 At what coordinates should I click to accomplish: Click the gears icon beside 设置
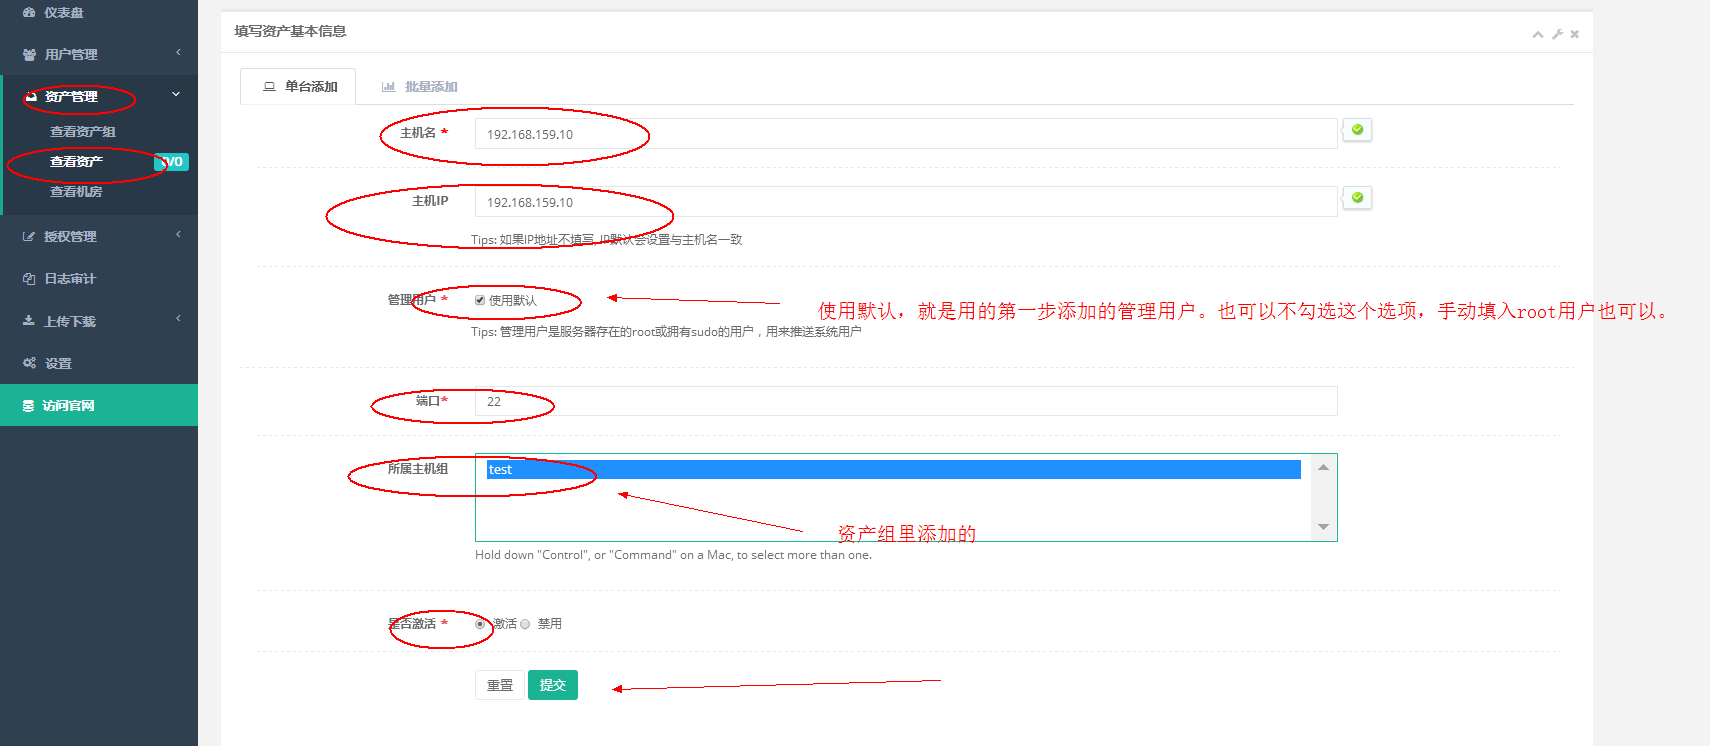(x=29, y=363)
